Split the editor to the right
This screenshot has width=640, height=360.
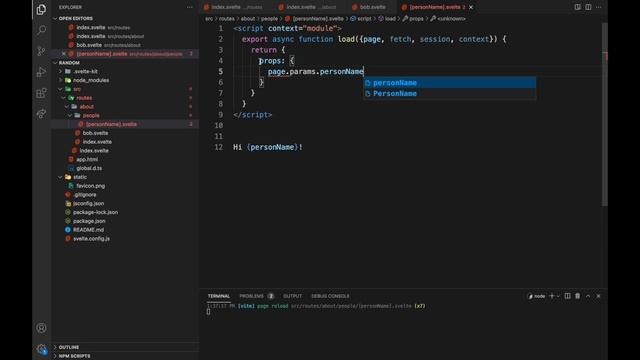[x=588, y=7]
